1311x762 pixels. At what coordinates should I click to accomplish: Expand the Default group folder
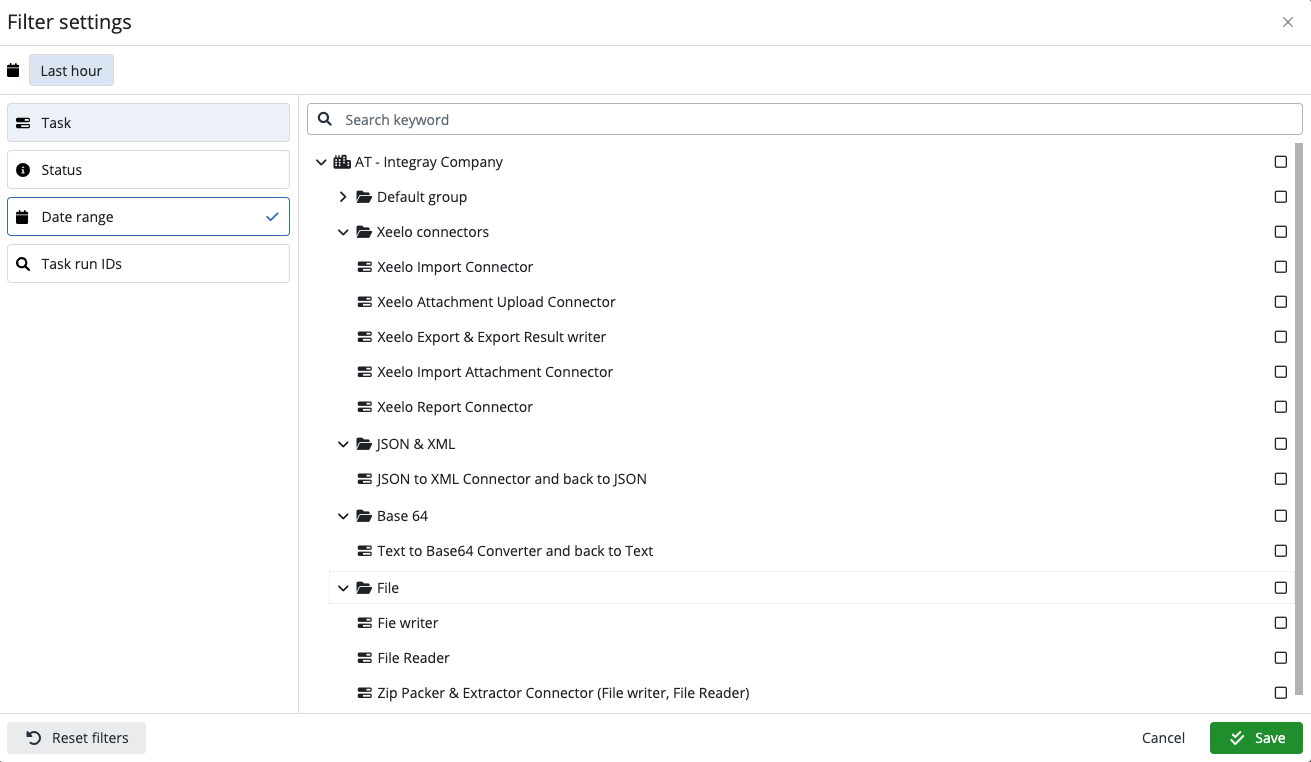click(x=343, y=197)
